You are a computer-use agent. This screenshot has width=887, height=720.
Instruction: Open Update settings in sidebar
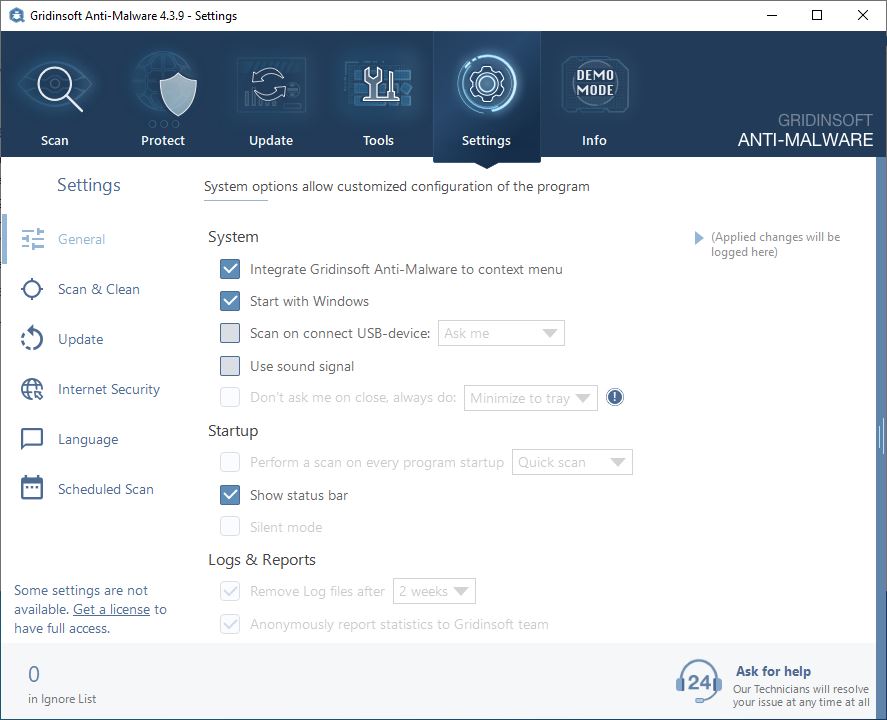point(81,339)
